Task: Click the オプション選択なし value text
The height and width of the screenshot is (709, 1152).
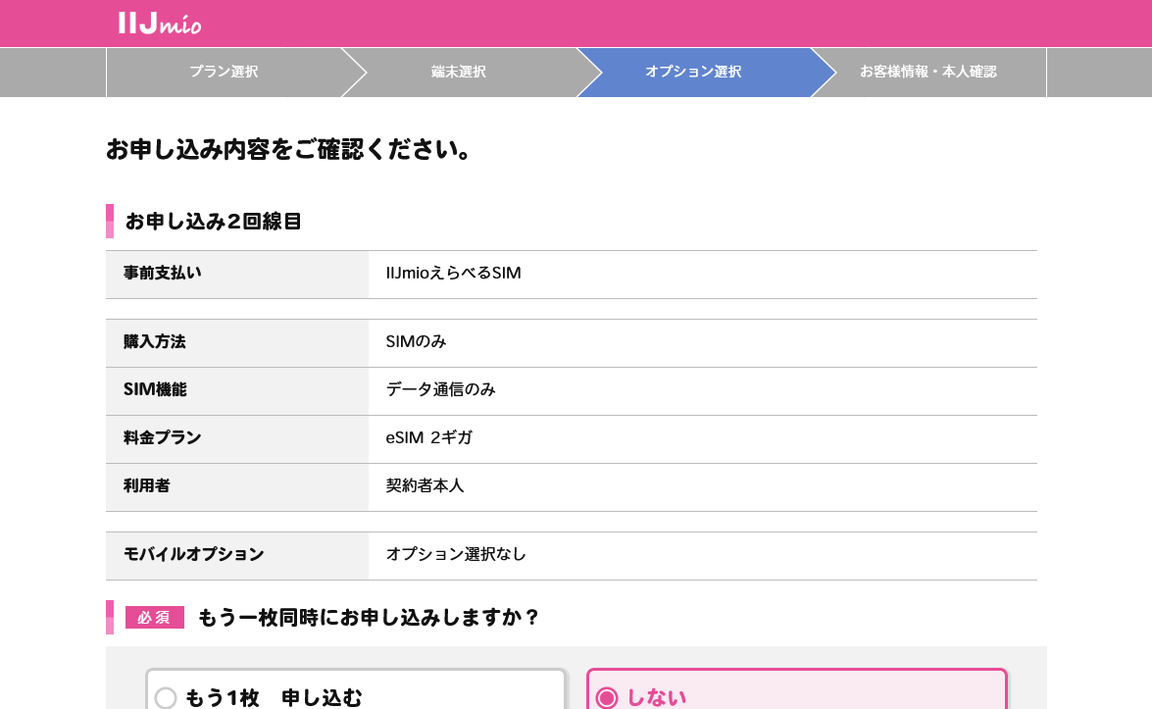Action: point(456,554)
